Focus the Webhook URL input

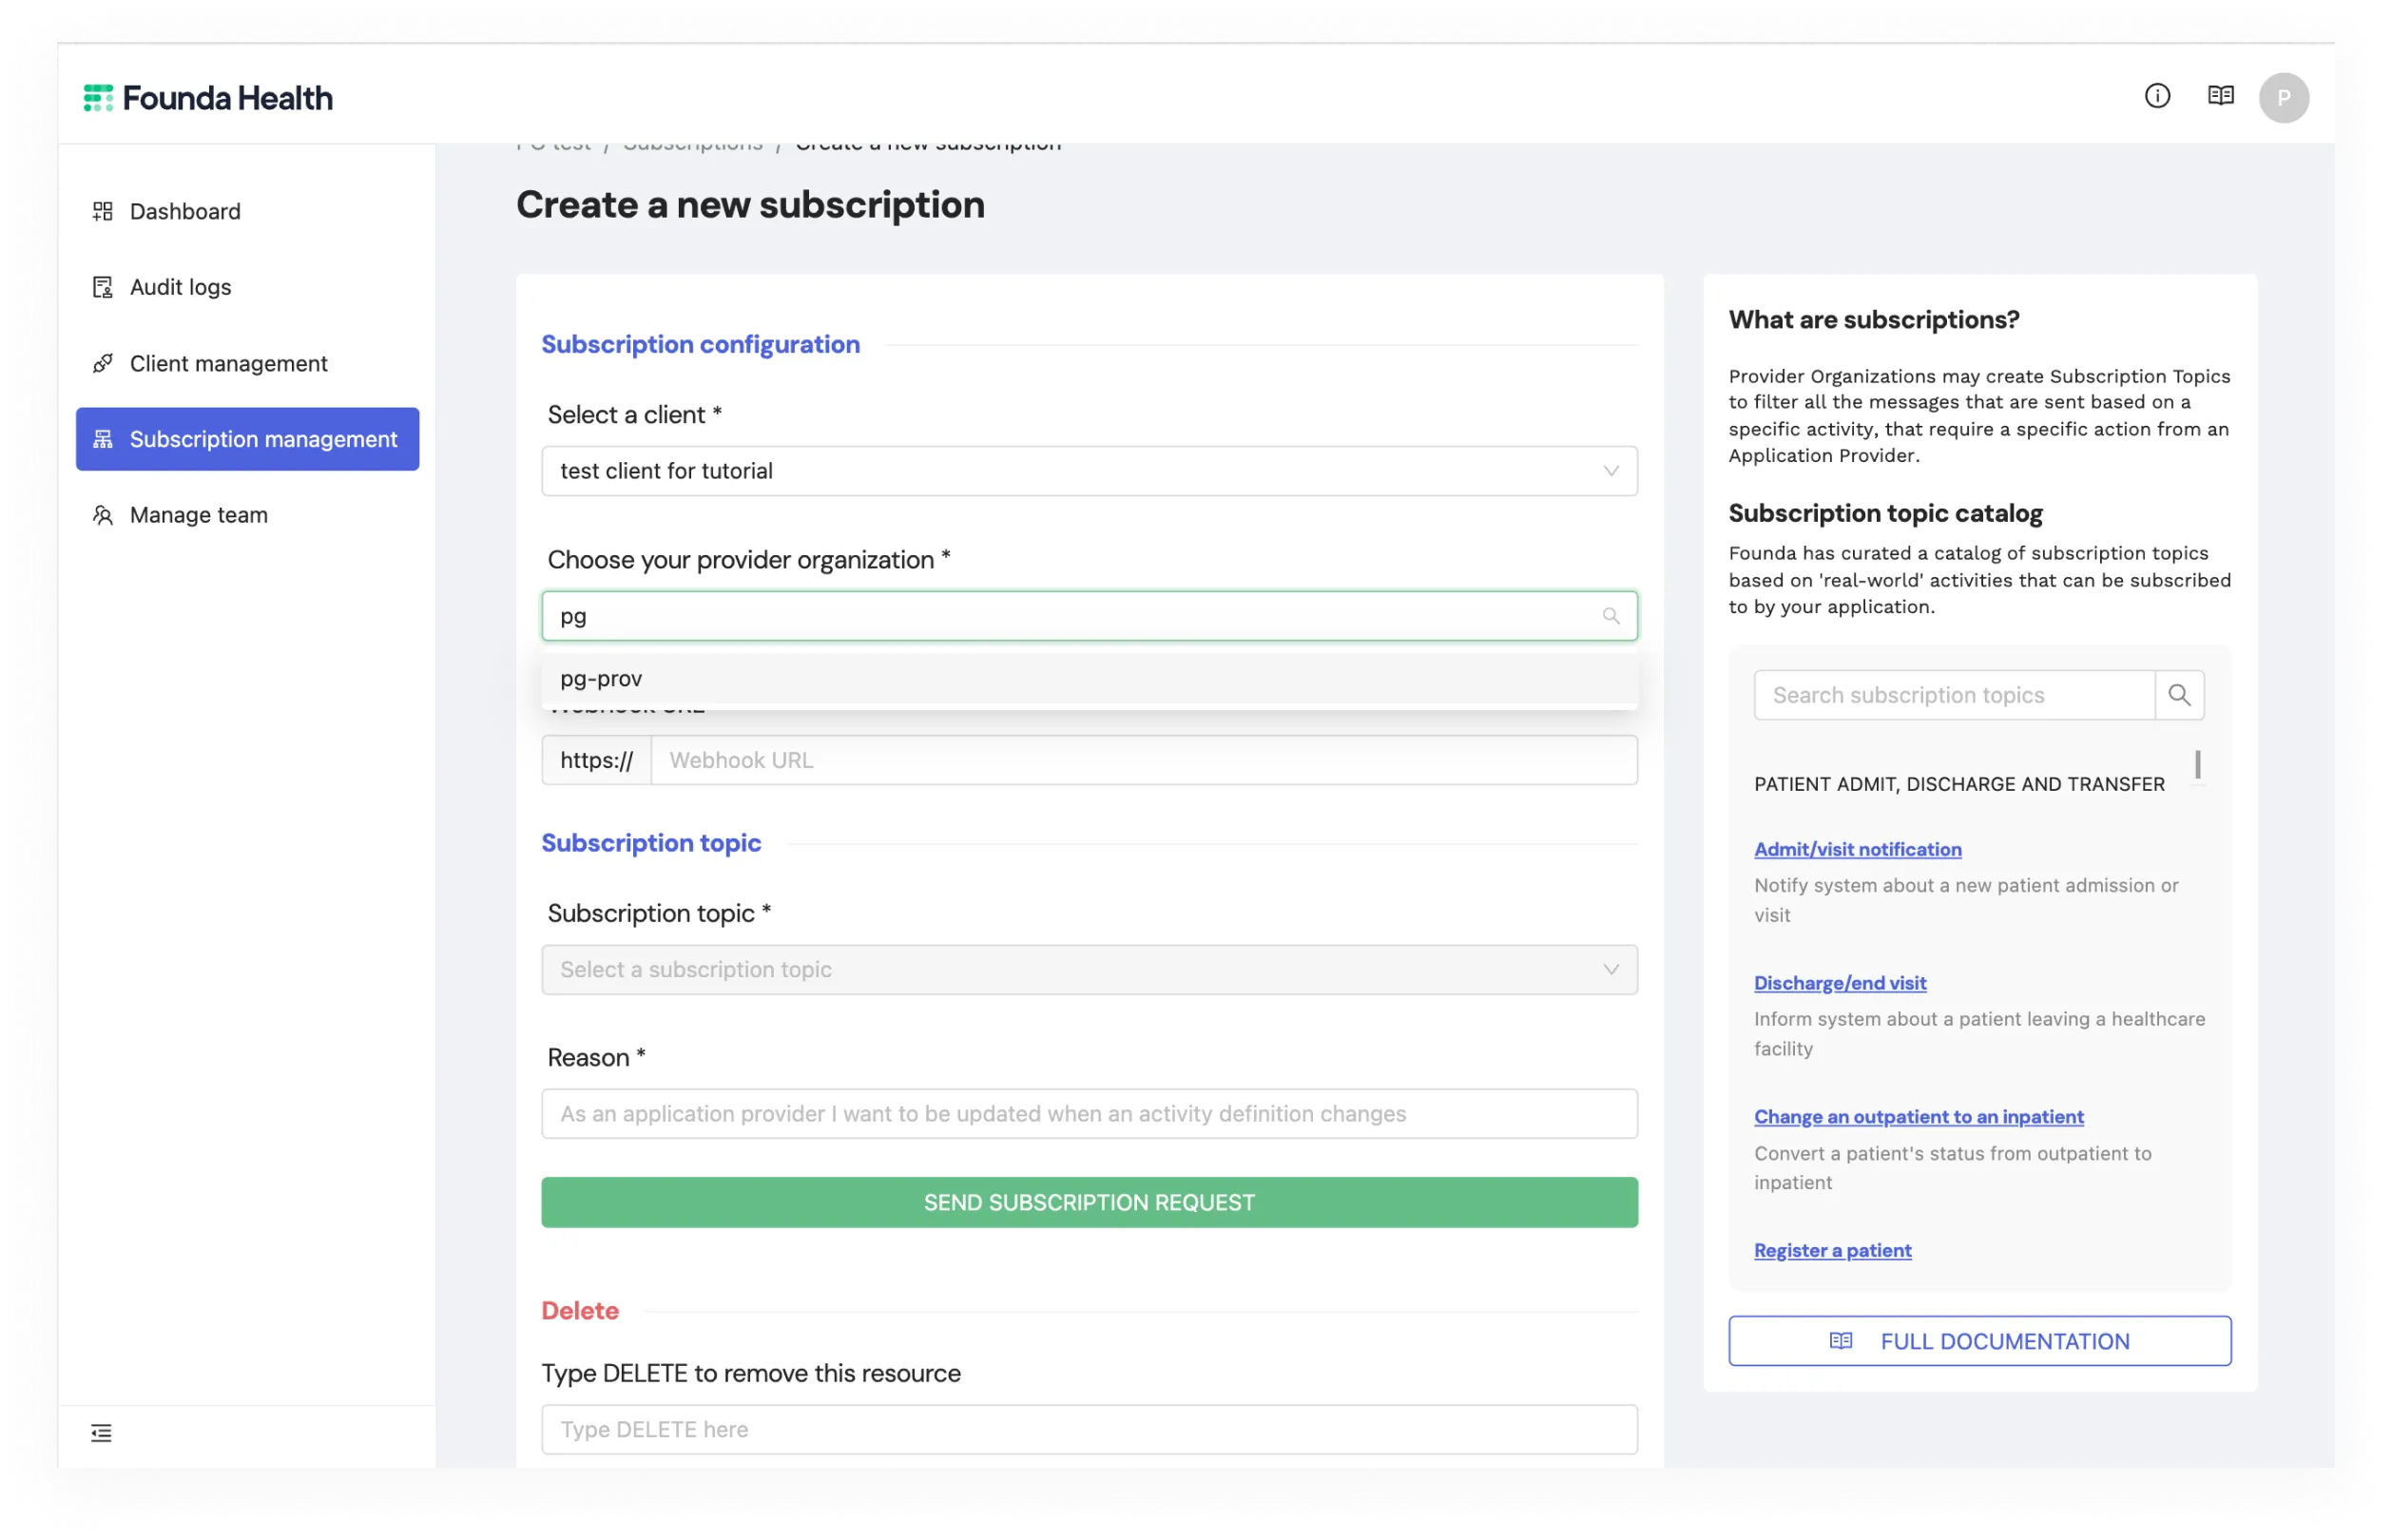click(1144, 760)
